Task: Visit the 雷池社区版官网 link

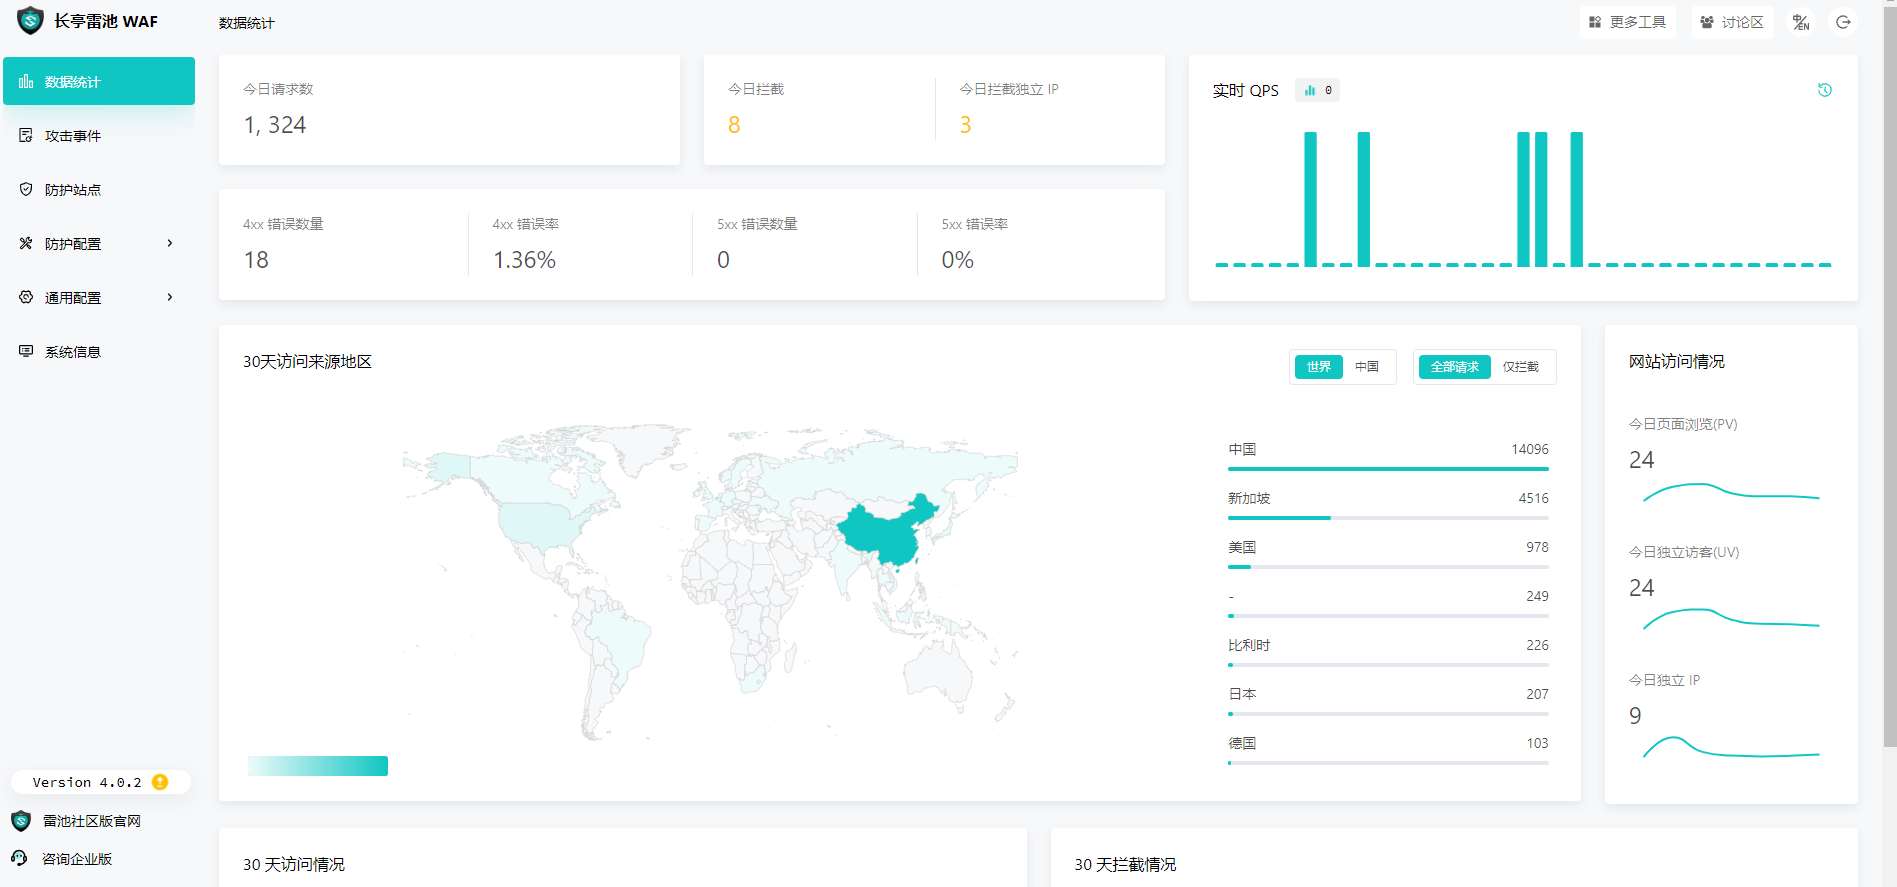Action: [x=90, y=821]
